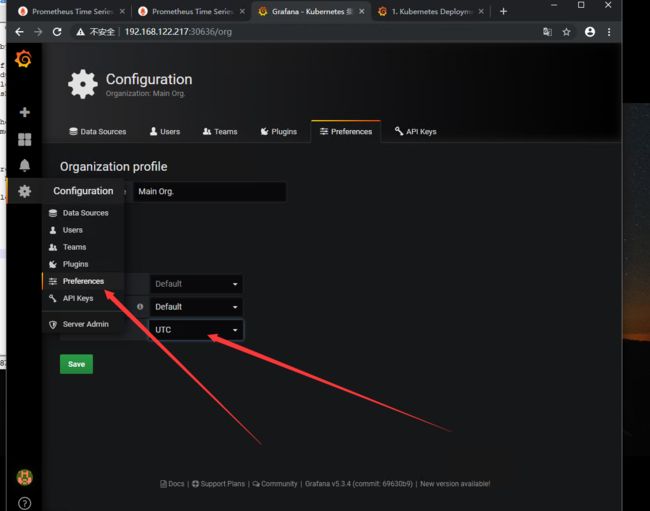
Task: Open the Alerting bell icon in sidebar
Action: point(24,165)
